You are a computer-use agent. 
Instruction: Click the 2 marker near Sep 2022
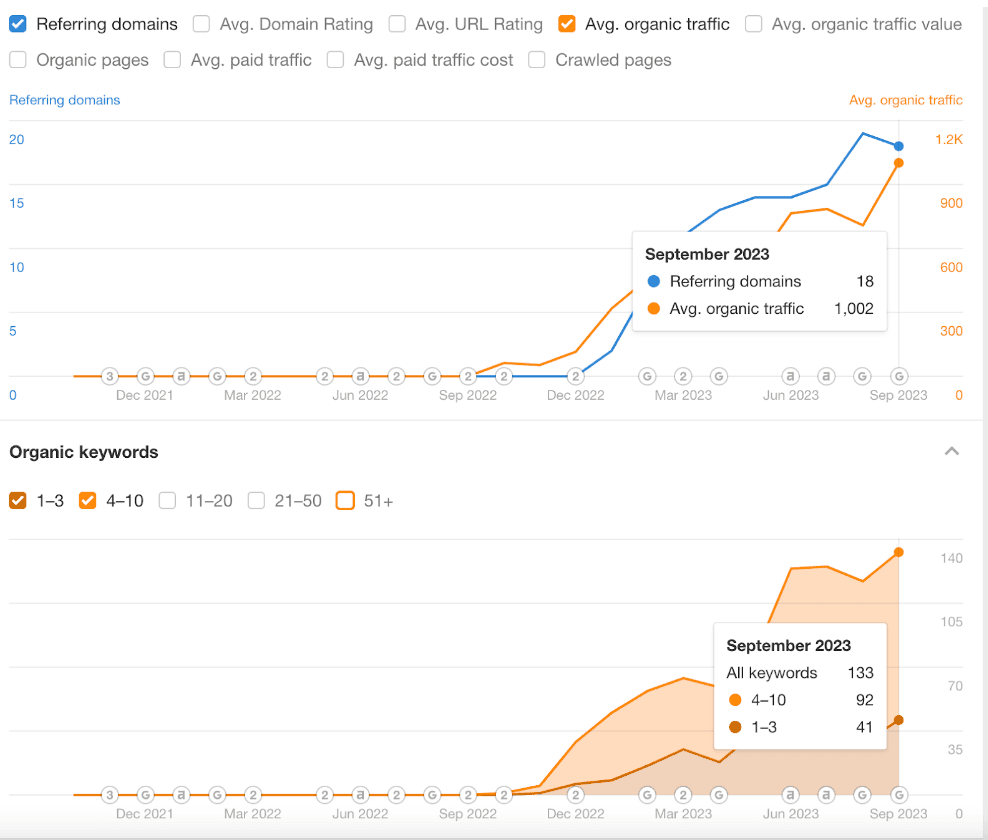tap(467, 376)
